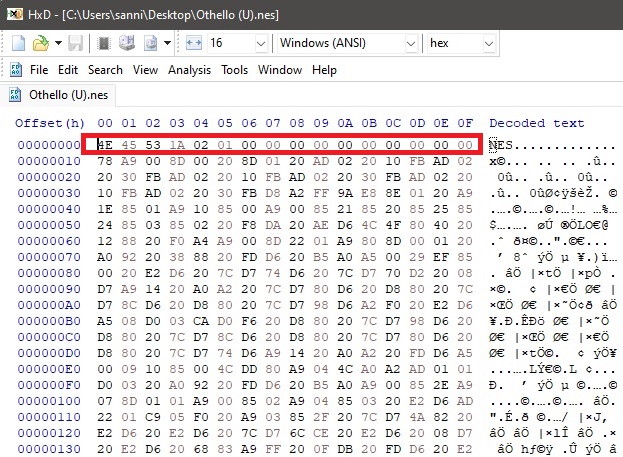Click the Open file folder icon
Image resolution: width=623 pixels, height=457 pixels.
coord(41,43)
